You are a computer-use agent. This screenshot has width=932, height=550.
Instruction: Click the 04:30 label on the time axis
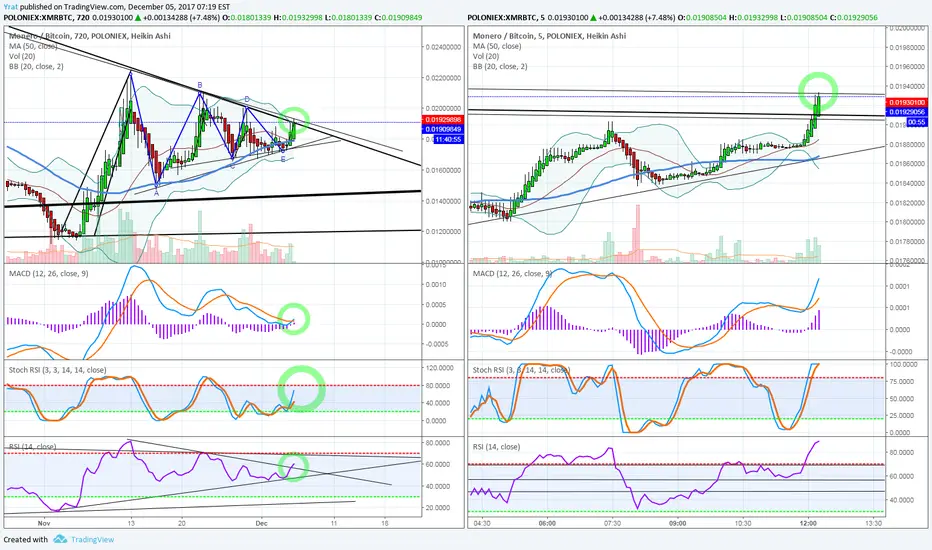(x=481, y=523)
